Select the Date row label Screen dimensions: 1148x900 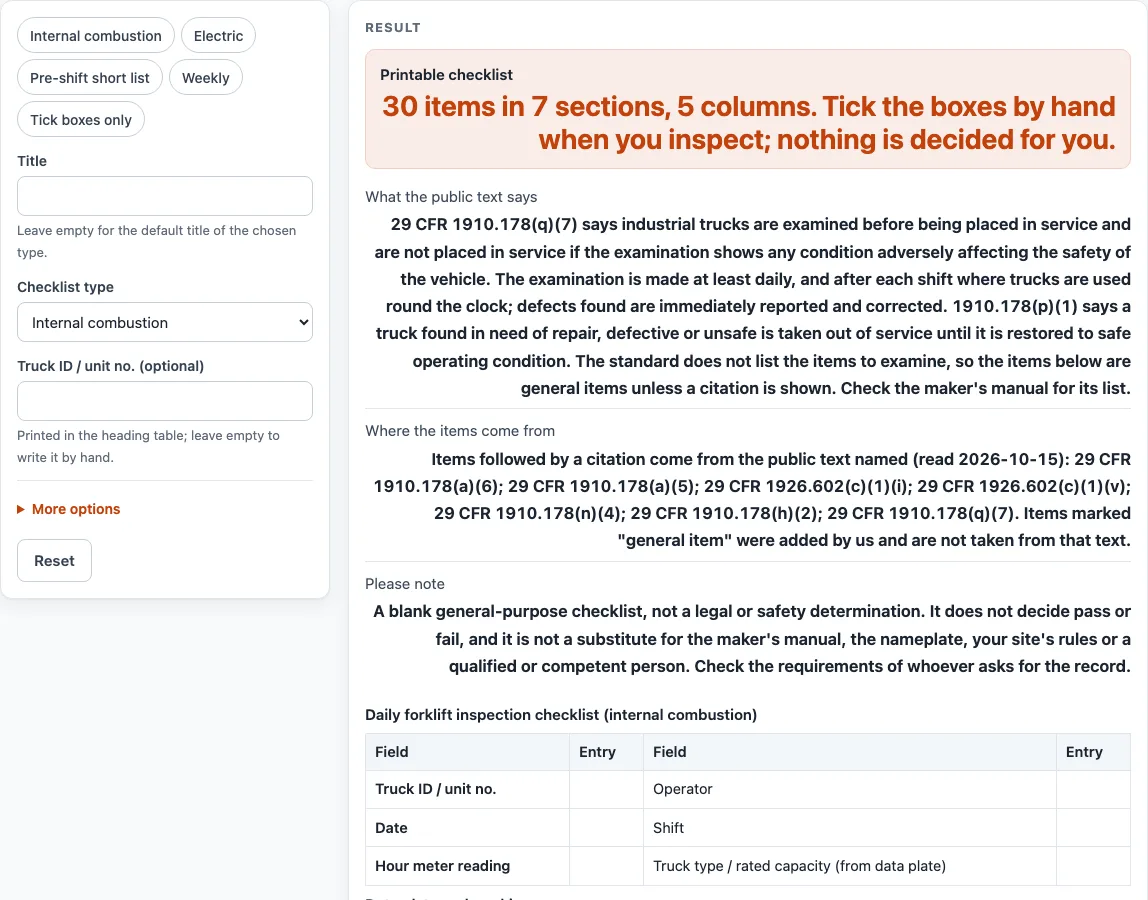pos(467,828)
